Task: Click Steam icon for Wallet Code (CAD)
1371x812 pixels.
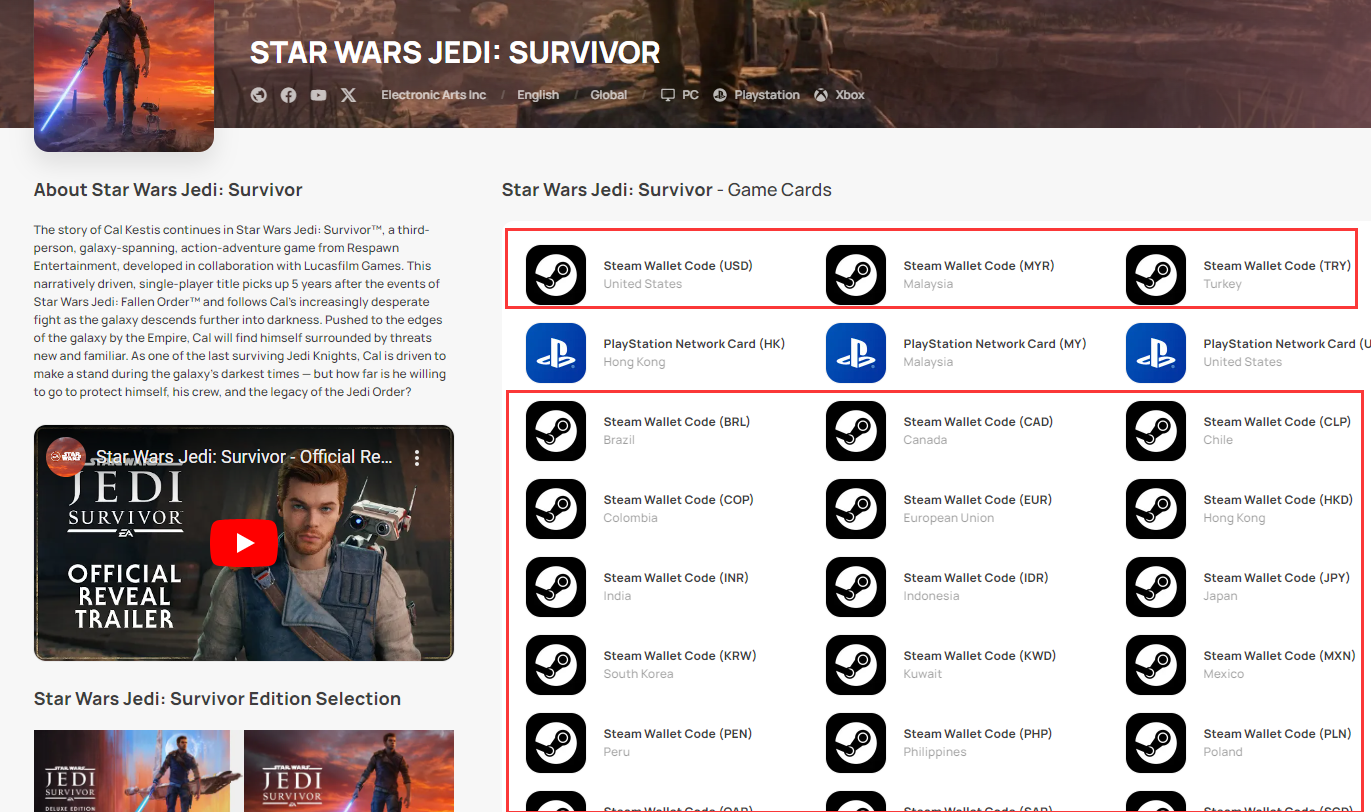Action: (856, 431)
